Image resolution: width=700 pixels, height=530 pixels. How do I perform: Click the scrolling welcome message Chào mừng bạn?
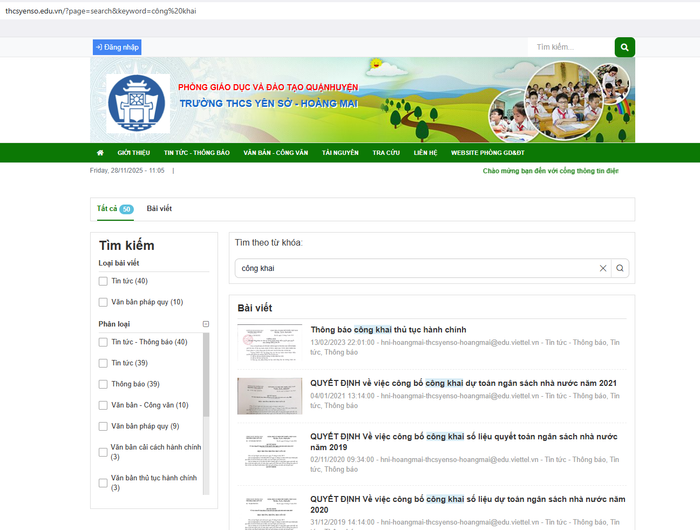click(550, 171)
